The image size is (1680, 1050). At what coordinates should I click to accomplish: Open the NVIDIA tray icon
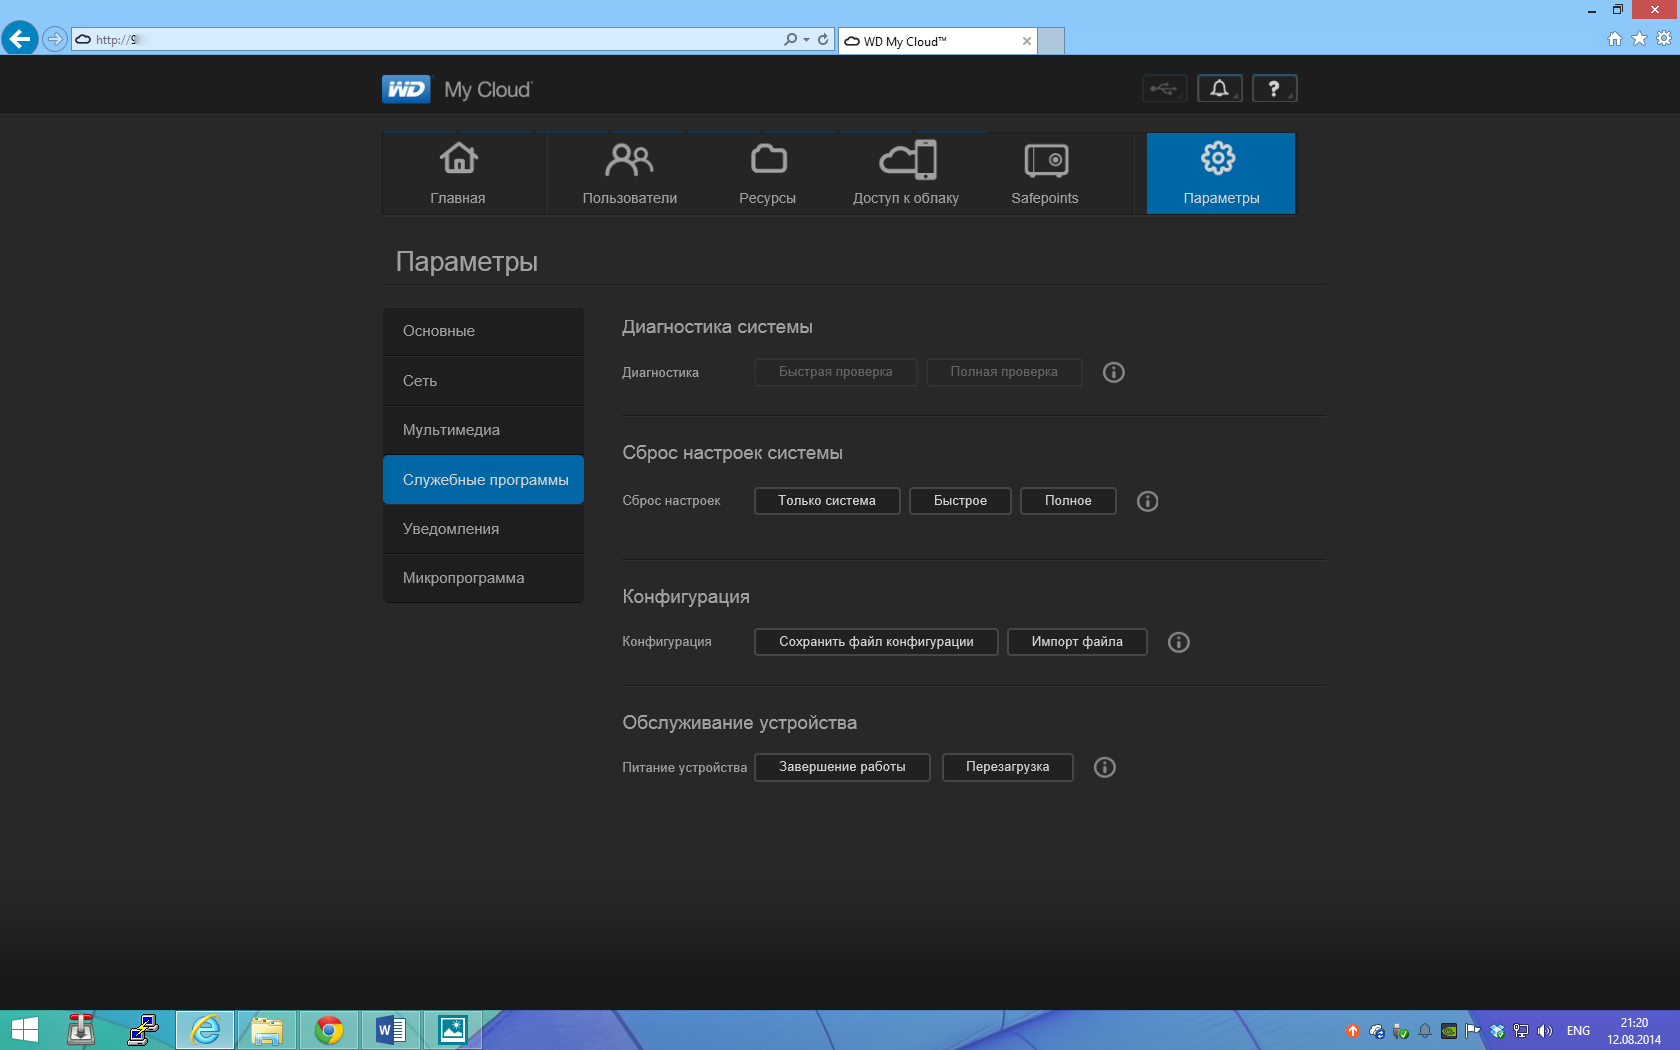coord(1449,1031)
